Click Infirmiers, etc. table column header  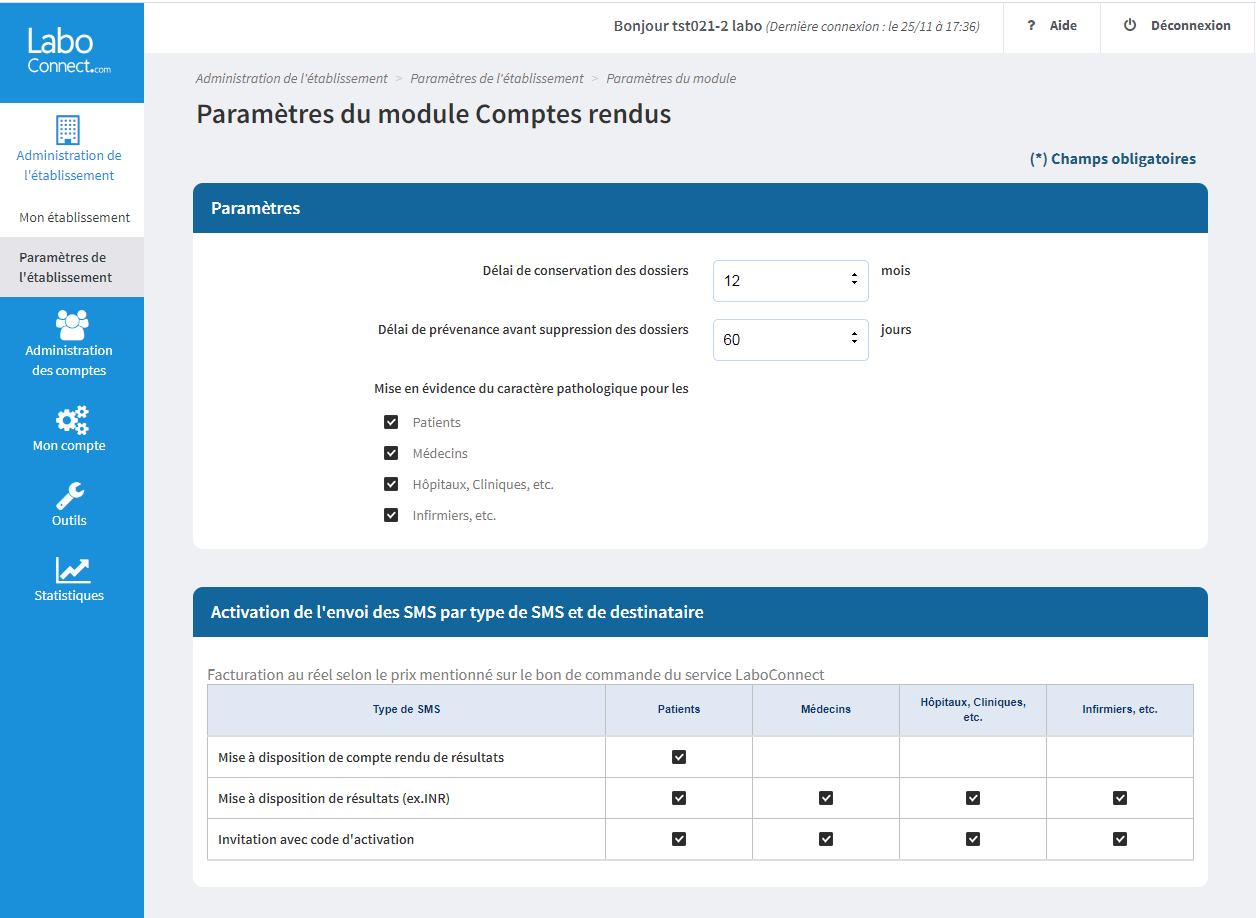tap(1120, 710)
